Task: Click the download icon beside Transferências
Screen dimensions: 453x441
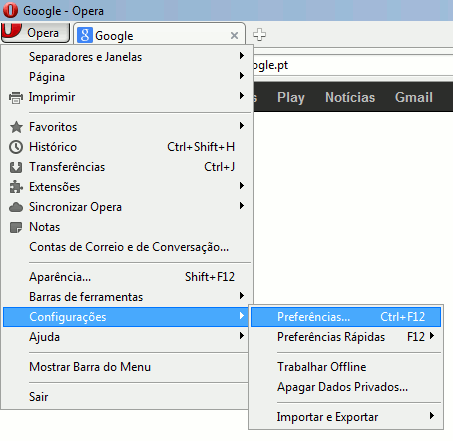Action: (x=16, y=167)
